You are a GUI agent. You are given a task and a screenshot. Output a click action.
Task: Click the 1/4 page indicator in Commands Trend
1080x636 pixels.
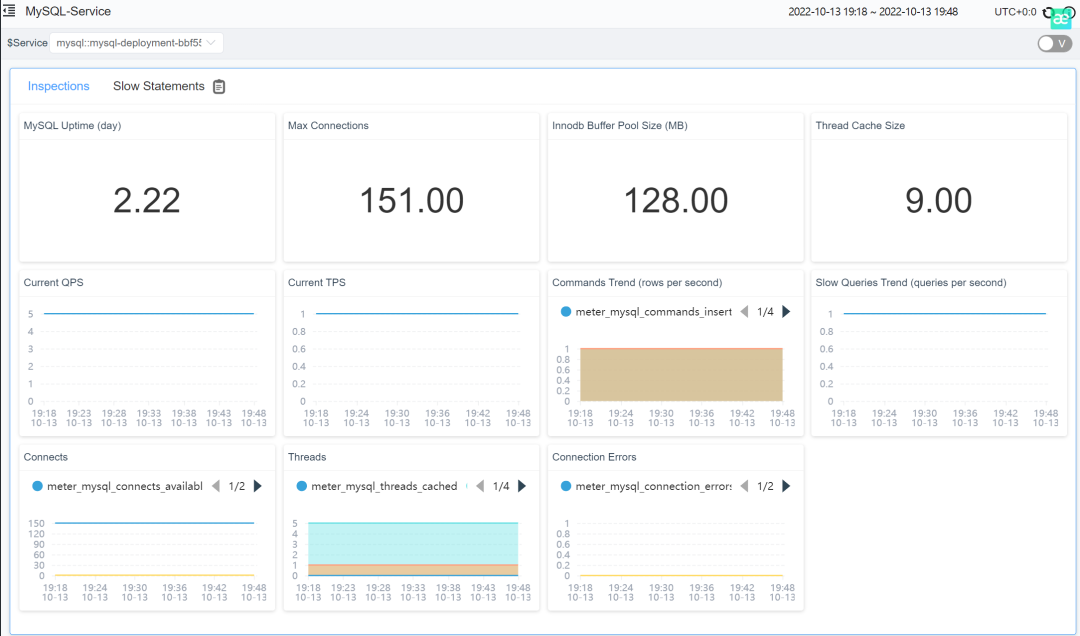pyautogui.click(x=765, y=311)
